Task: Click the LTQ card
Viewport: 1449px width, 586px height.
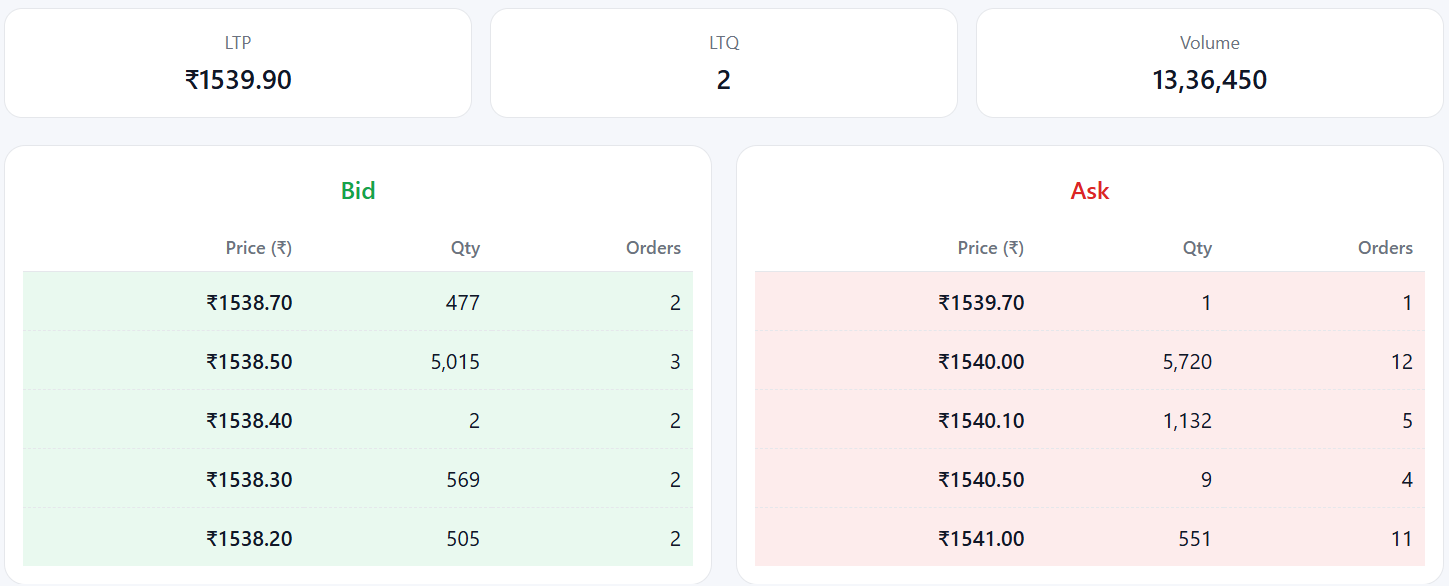Action: [x=723, y=62]
